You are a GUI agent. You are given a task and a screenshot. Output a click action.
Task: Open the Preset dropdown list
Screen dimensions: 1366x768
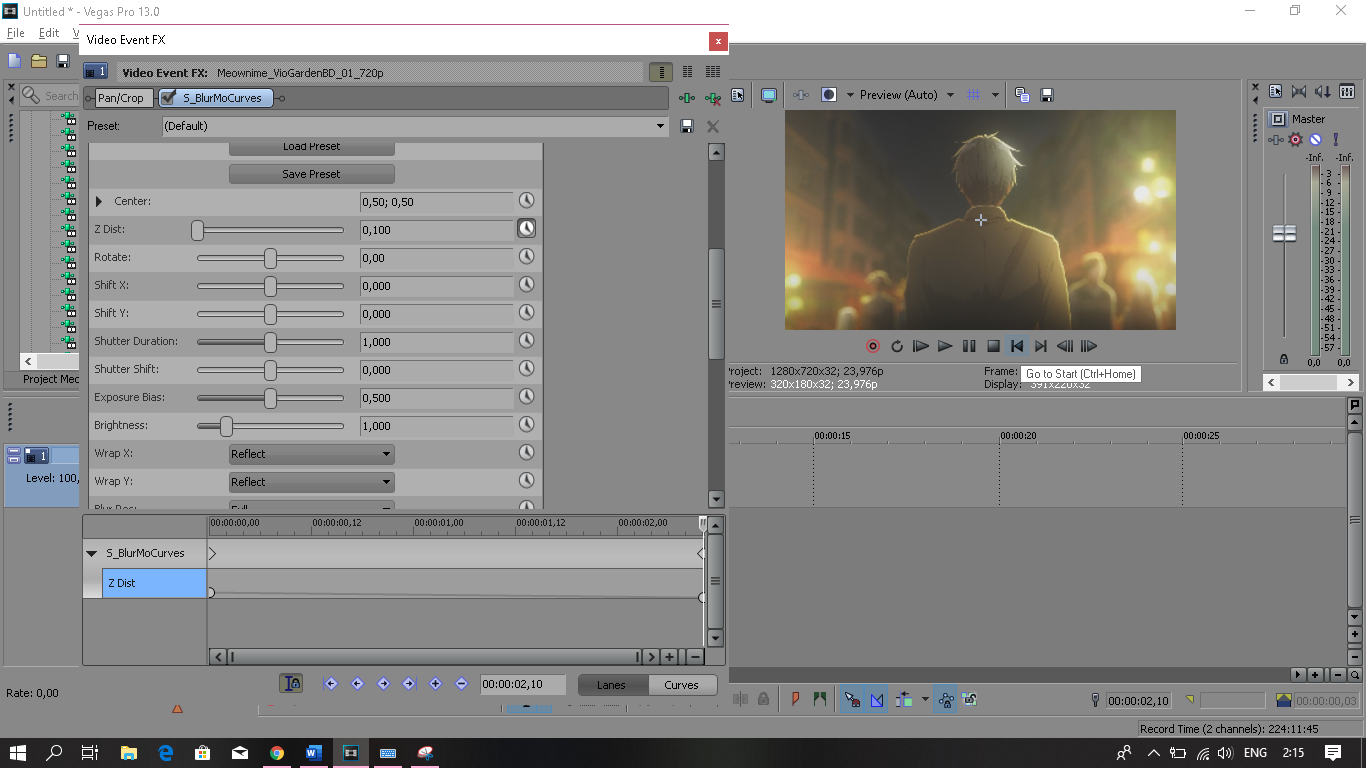[660, 126]
